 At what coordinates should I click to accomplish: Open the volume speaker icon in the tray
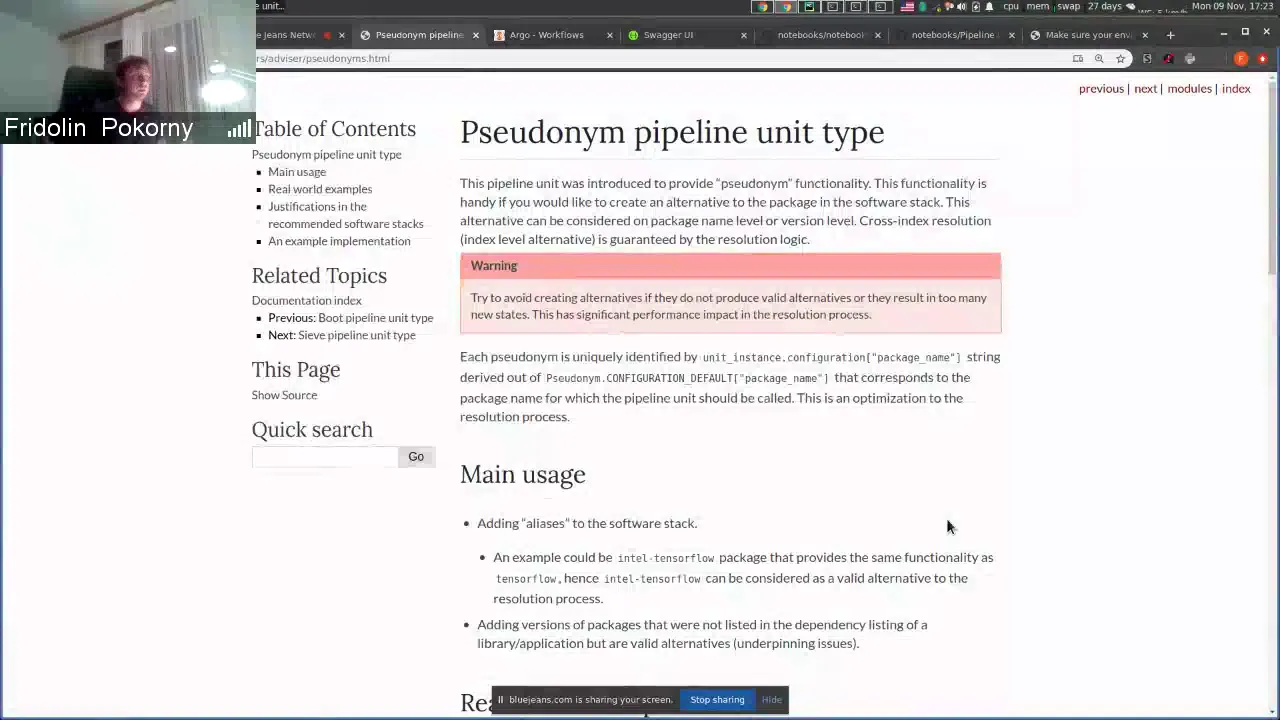point(961,7)
